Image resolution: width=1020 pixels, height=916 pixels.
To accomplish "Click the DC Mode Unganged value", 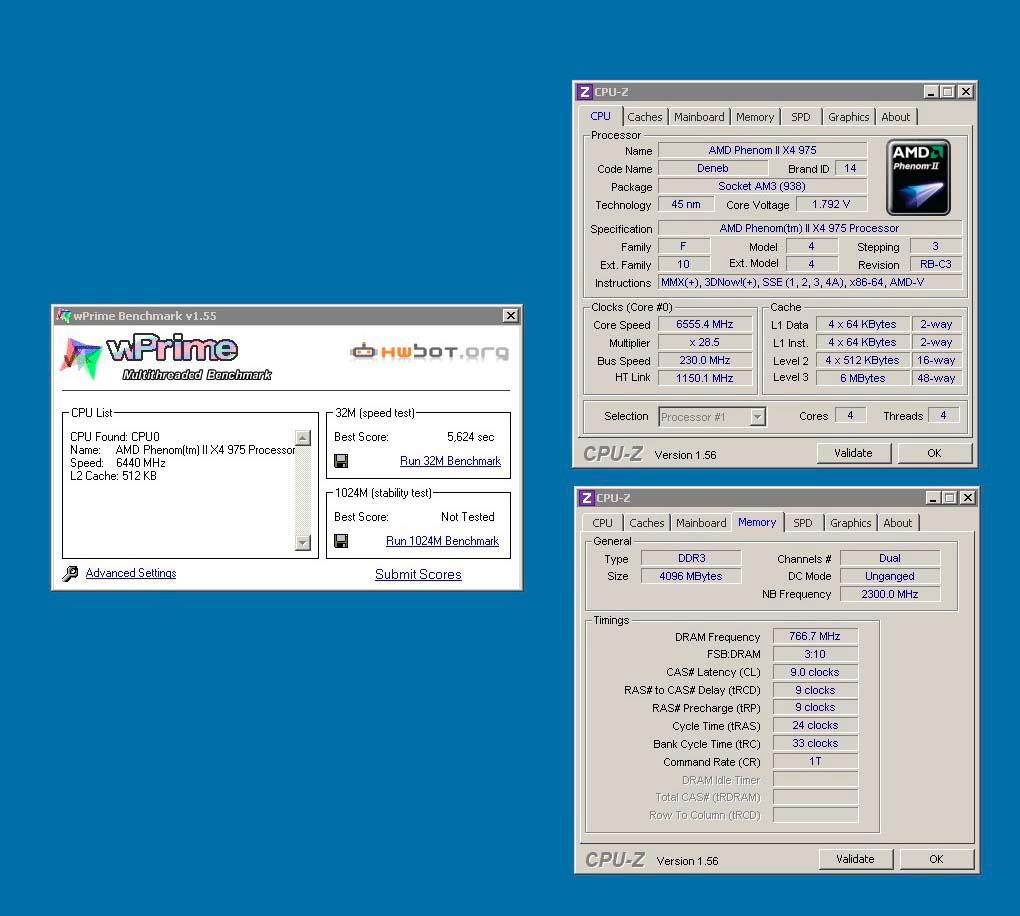I will coord(889,576).
